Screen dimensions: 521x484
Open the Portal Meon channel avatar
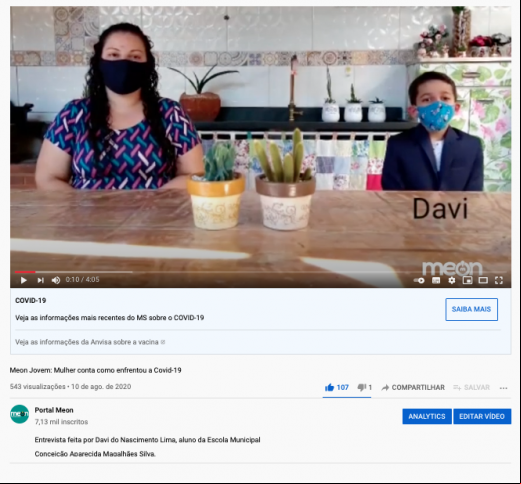tap(19, 414)
